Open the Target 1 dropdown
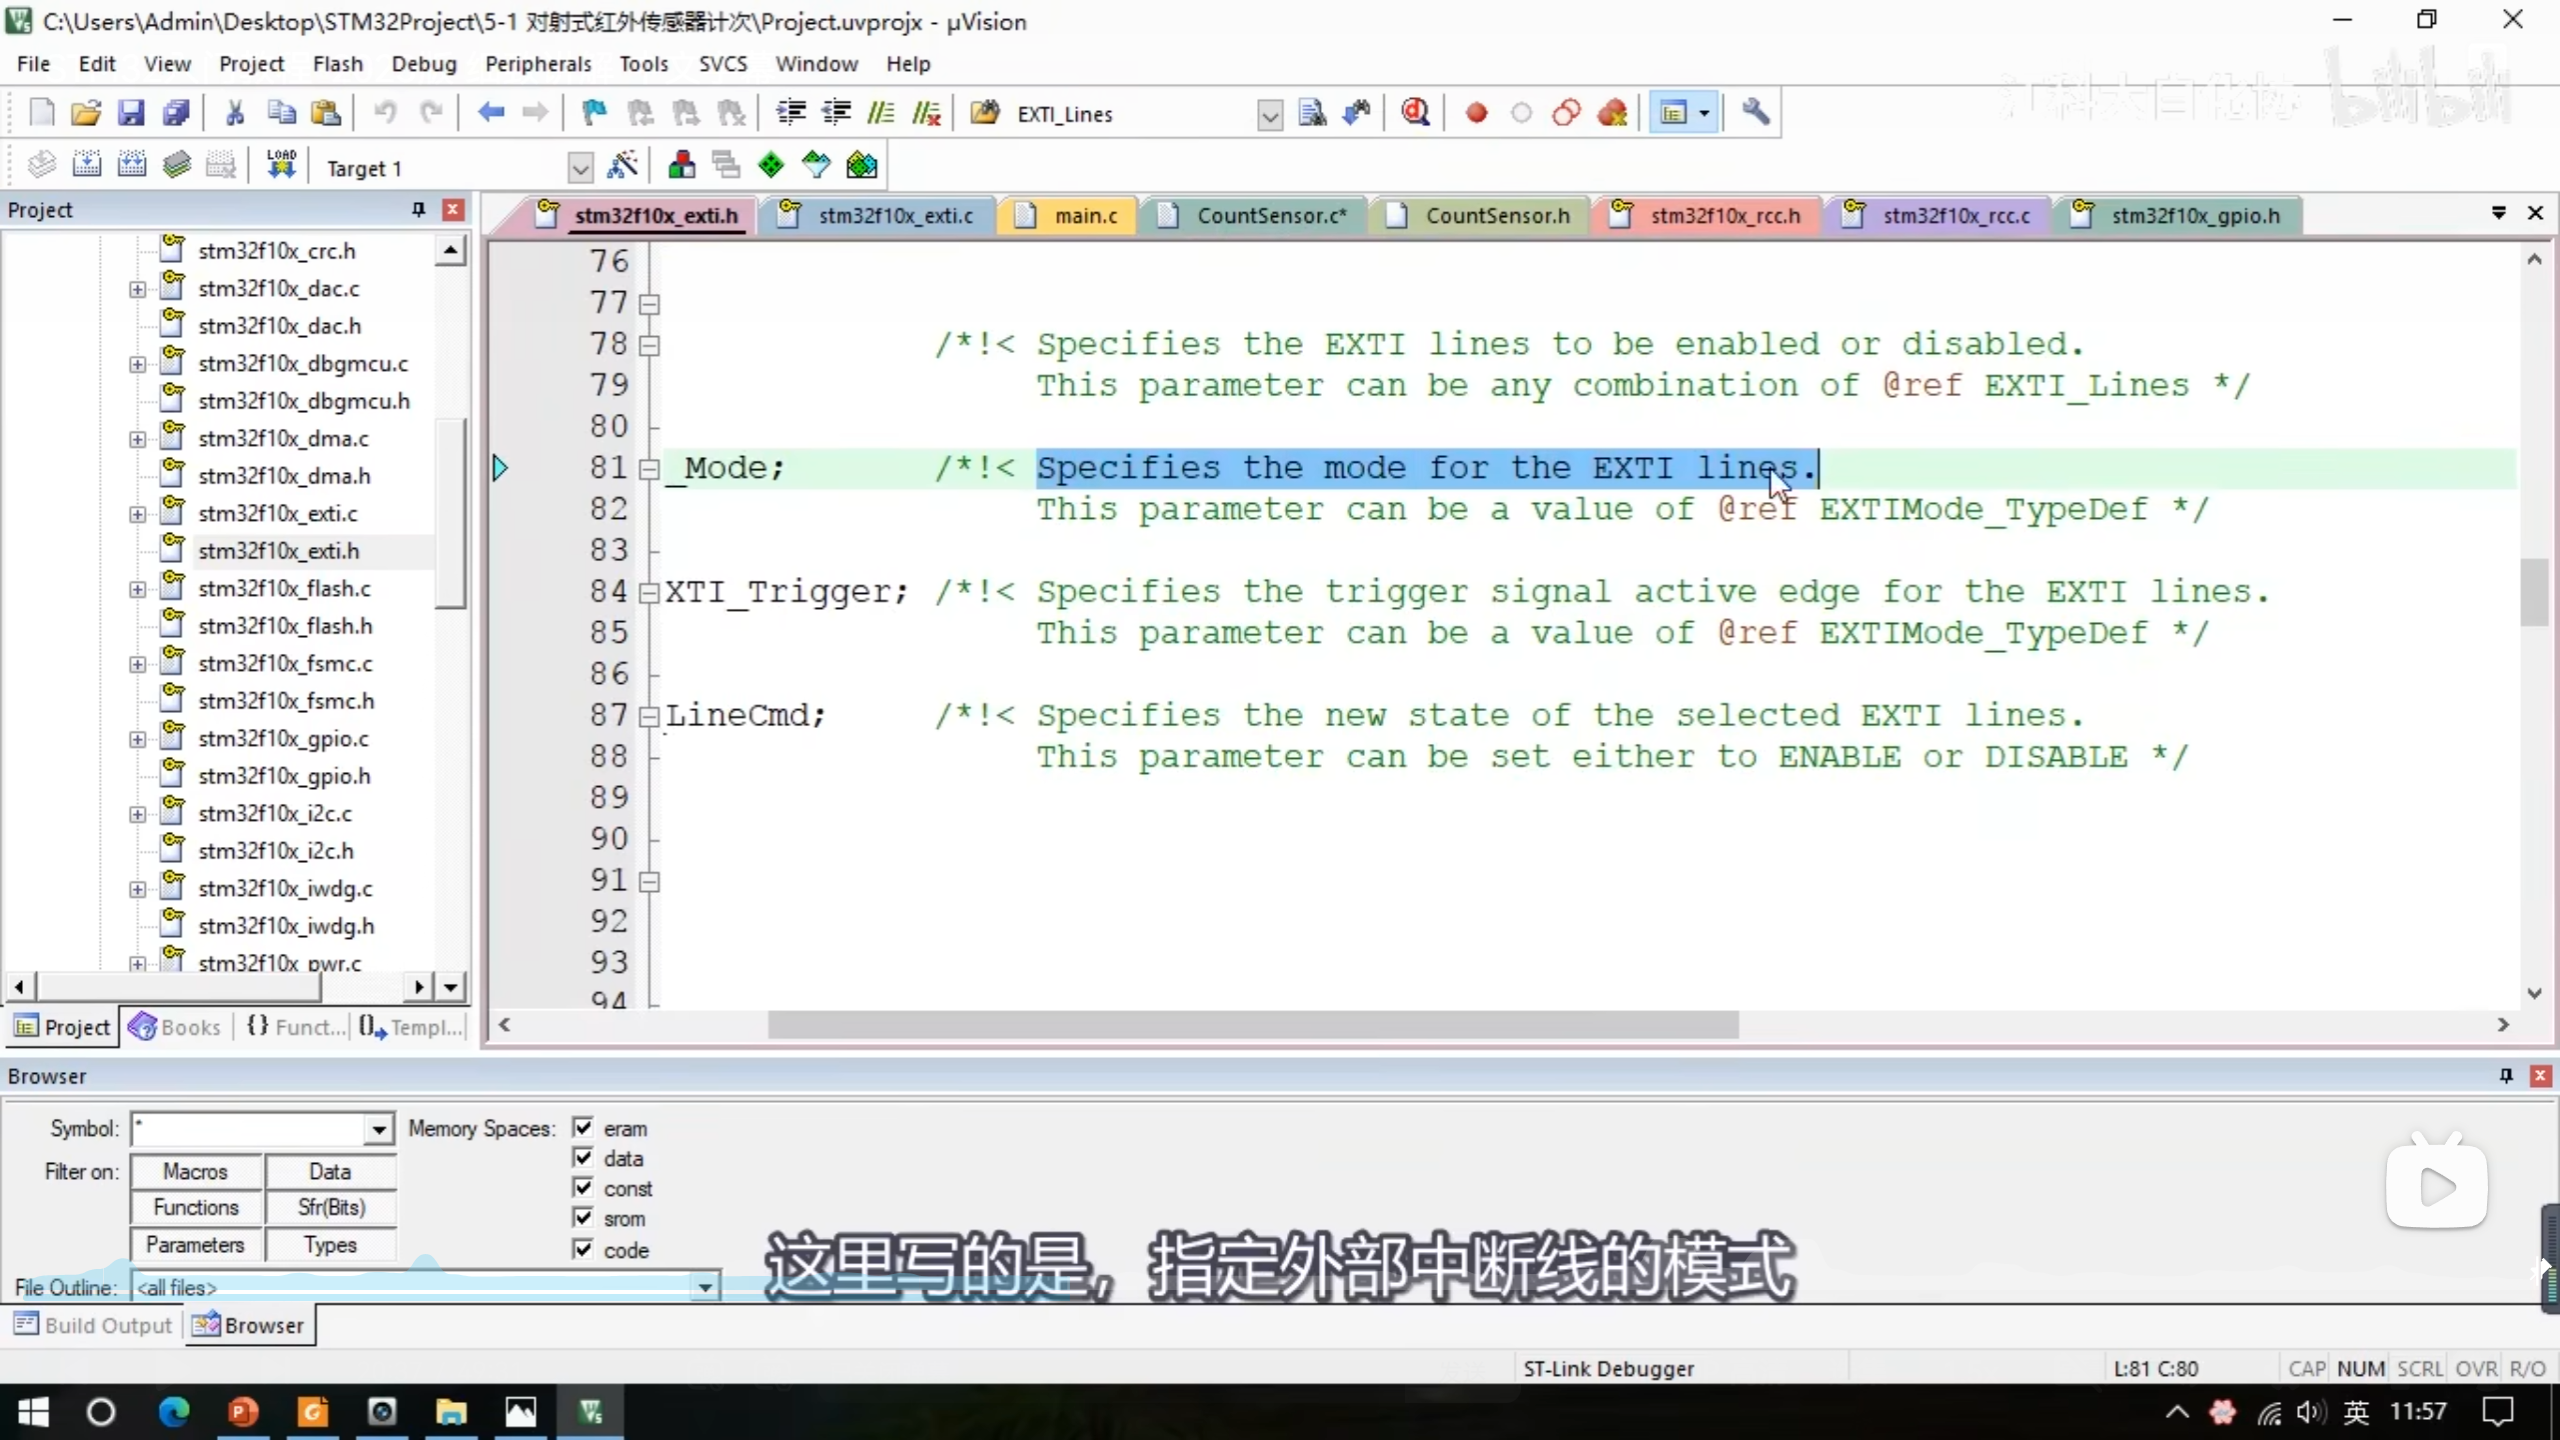The height and width of the screenshot is (1440, 2560). 579,167
